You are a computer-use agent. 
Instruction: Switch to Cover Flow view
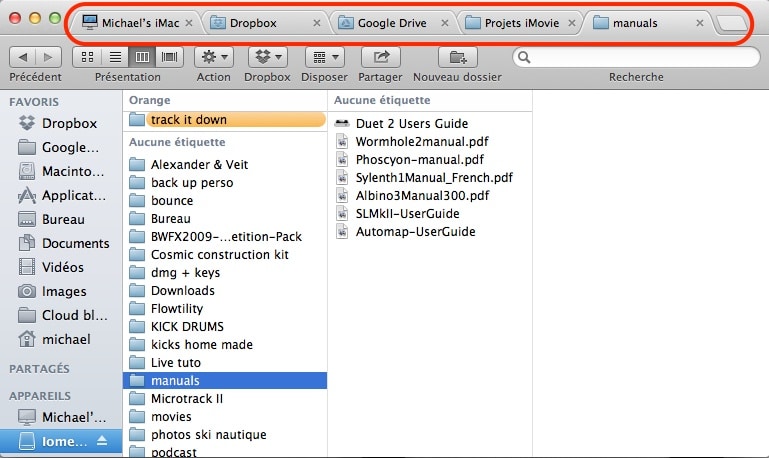click(169, 58)
